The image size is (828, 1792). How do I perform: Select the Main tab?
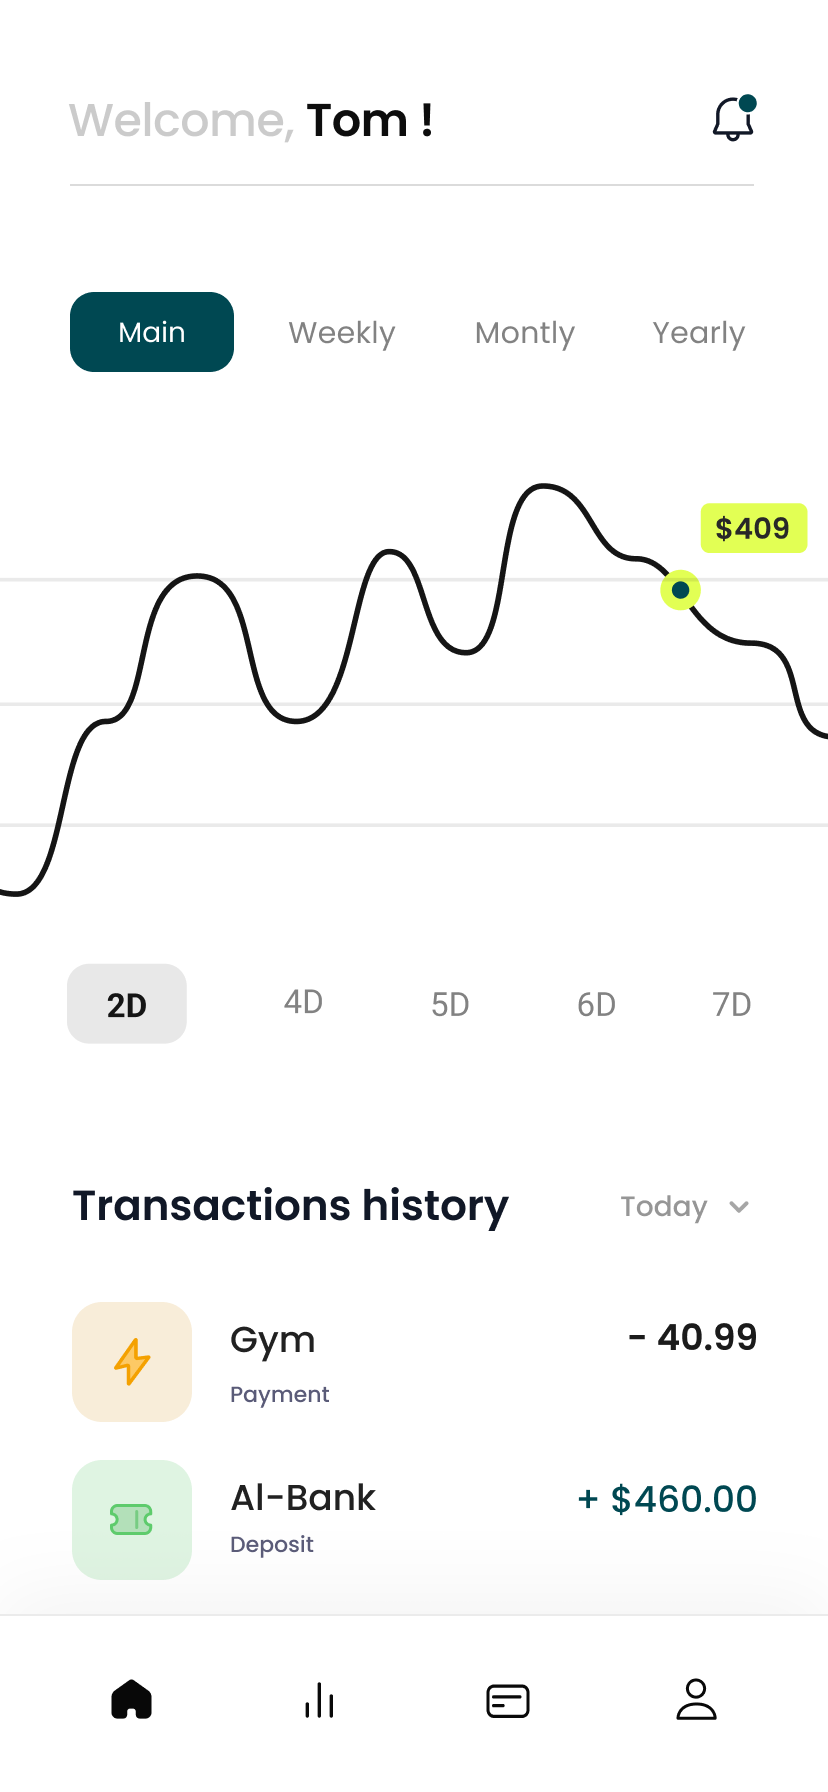tap(152, 332)
